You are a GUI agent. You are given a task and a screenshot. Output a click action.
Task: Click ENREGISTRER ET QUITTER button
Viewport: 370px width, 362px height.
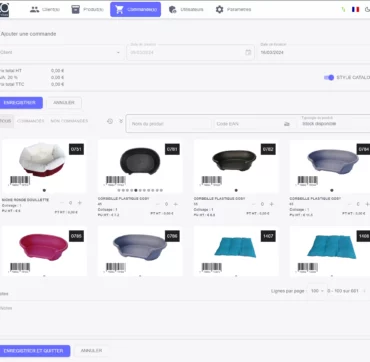click(x=34, y=351)
